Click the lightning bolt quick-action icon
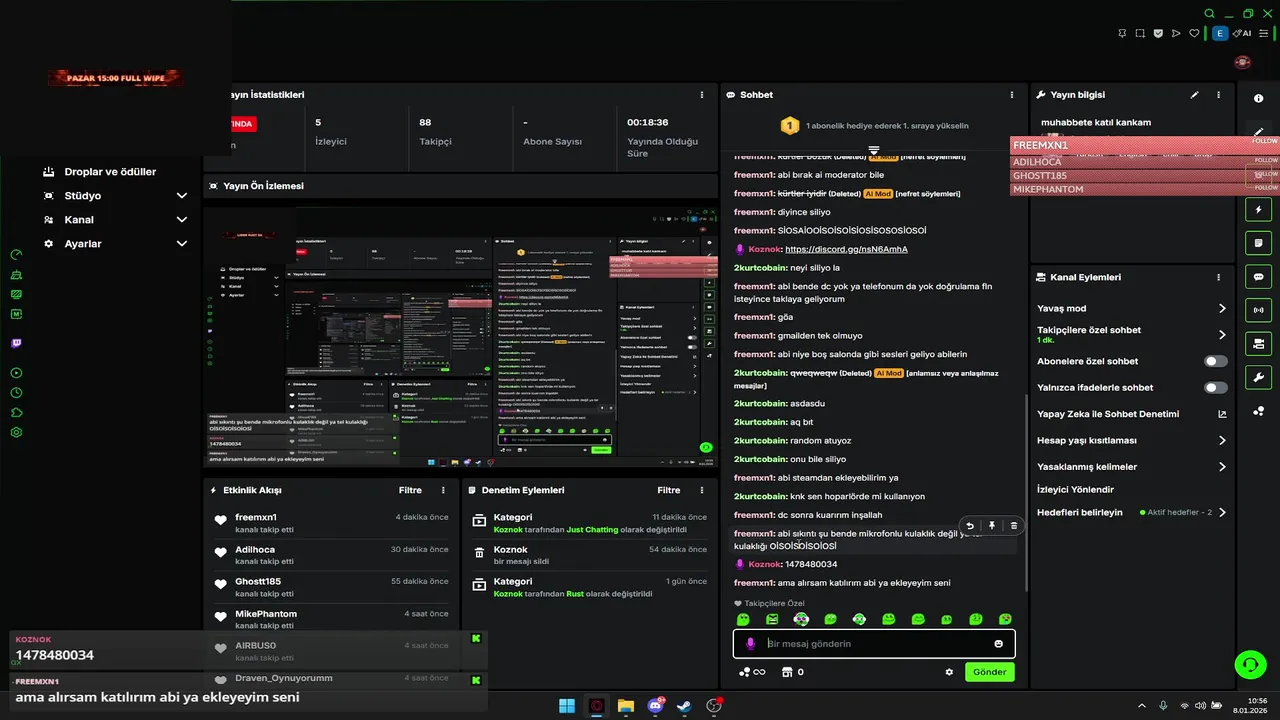Image resolution: width=1280 pixels, height=720 pixels. click(1259, 210)
